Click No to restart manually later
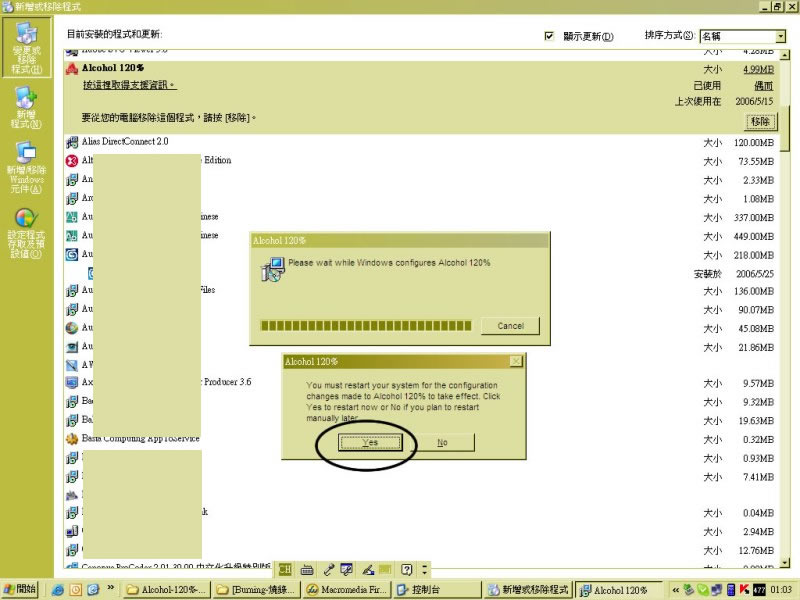The width and height of the screenshot is (800, 600). pos(442,442)
